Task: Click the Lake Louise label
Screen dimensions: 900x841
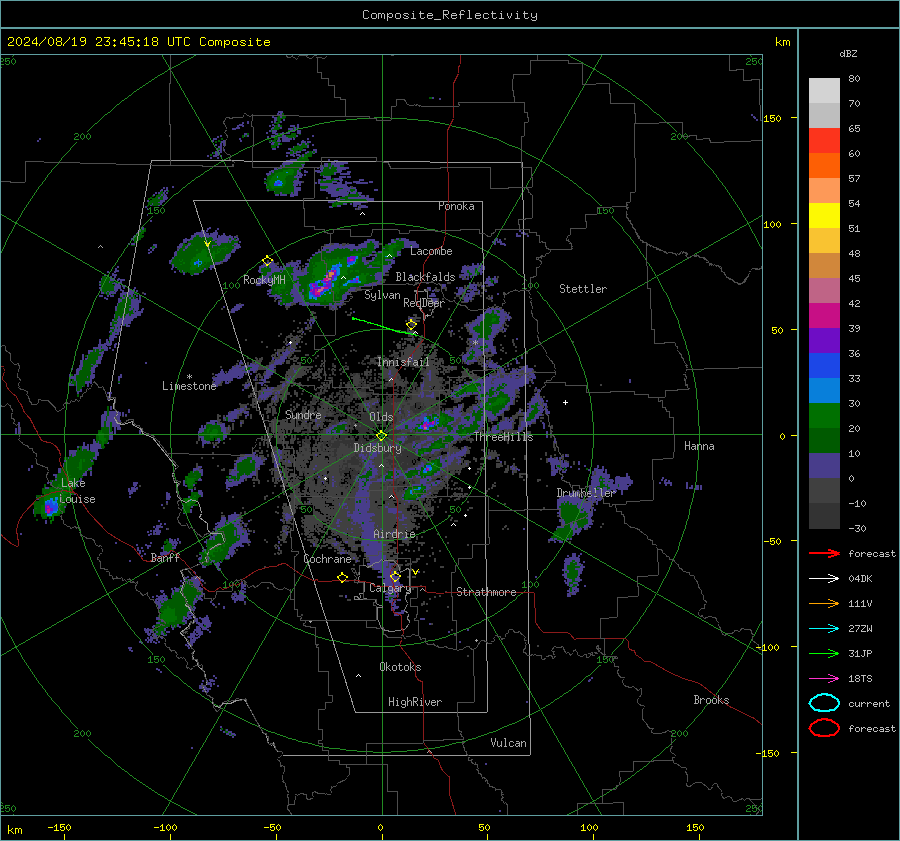Action: click(x=78, y=491)
